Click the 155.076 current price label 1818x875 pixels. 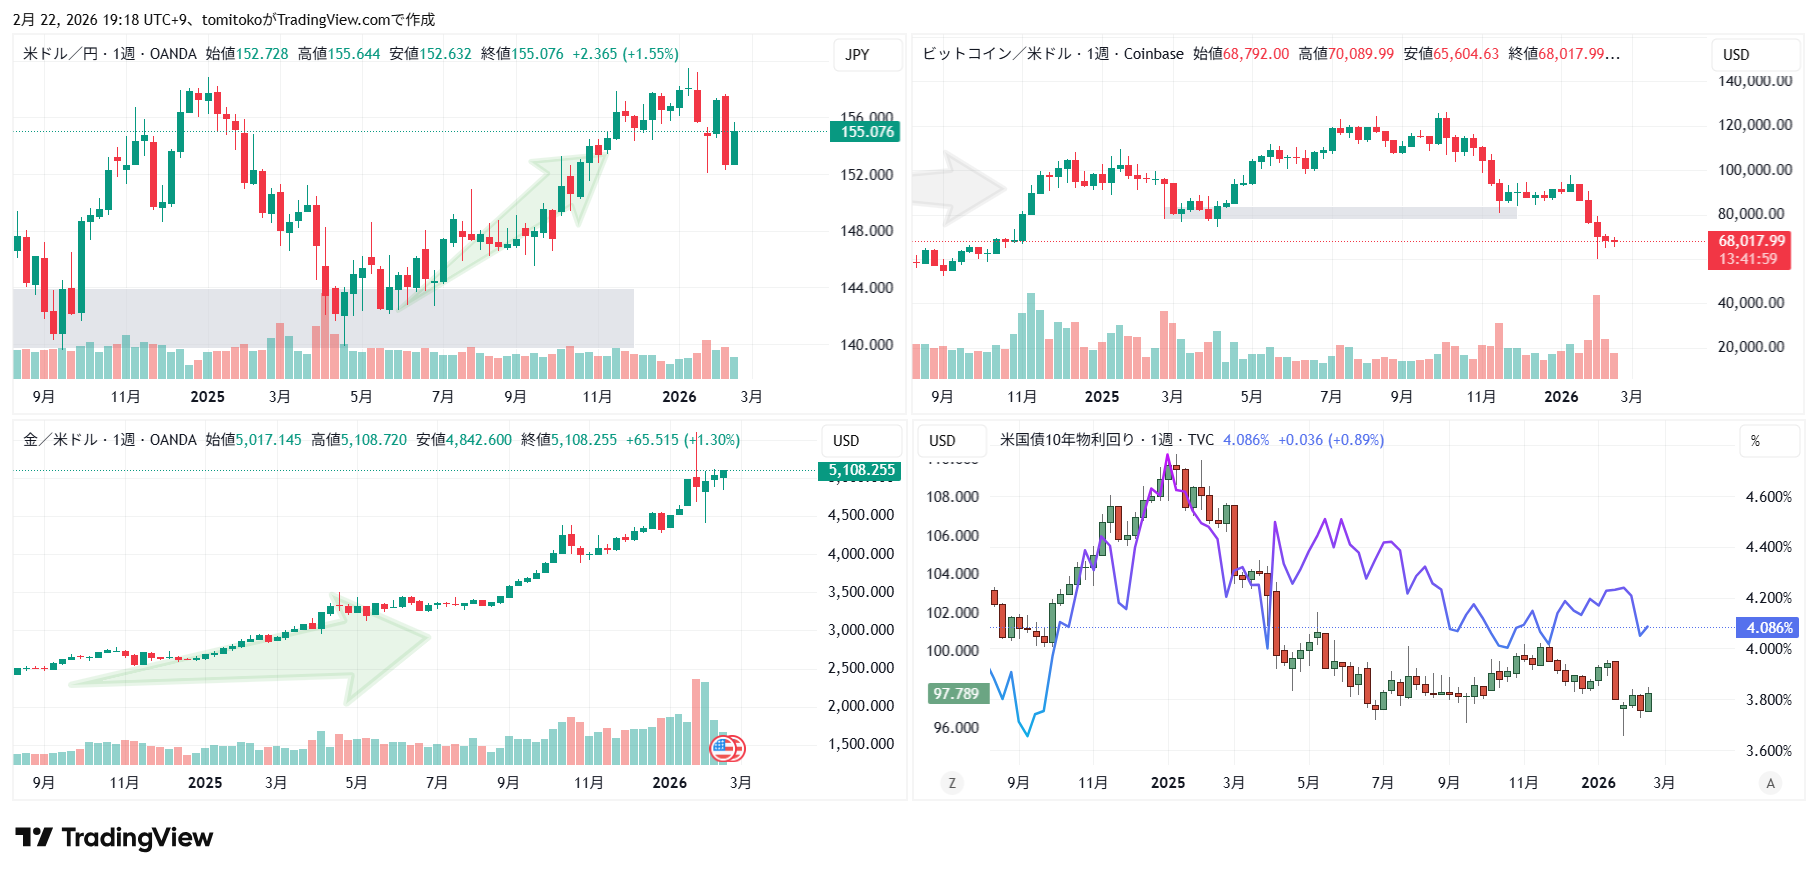[866, 132]
